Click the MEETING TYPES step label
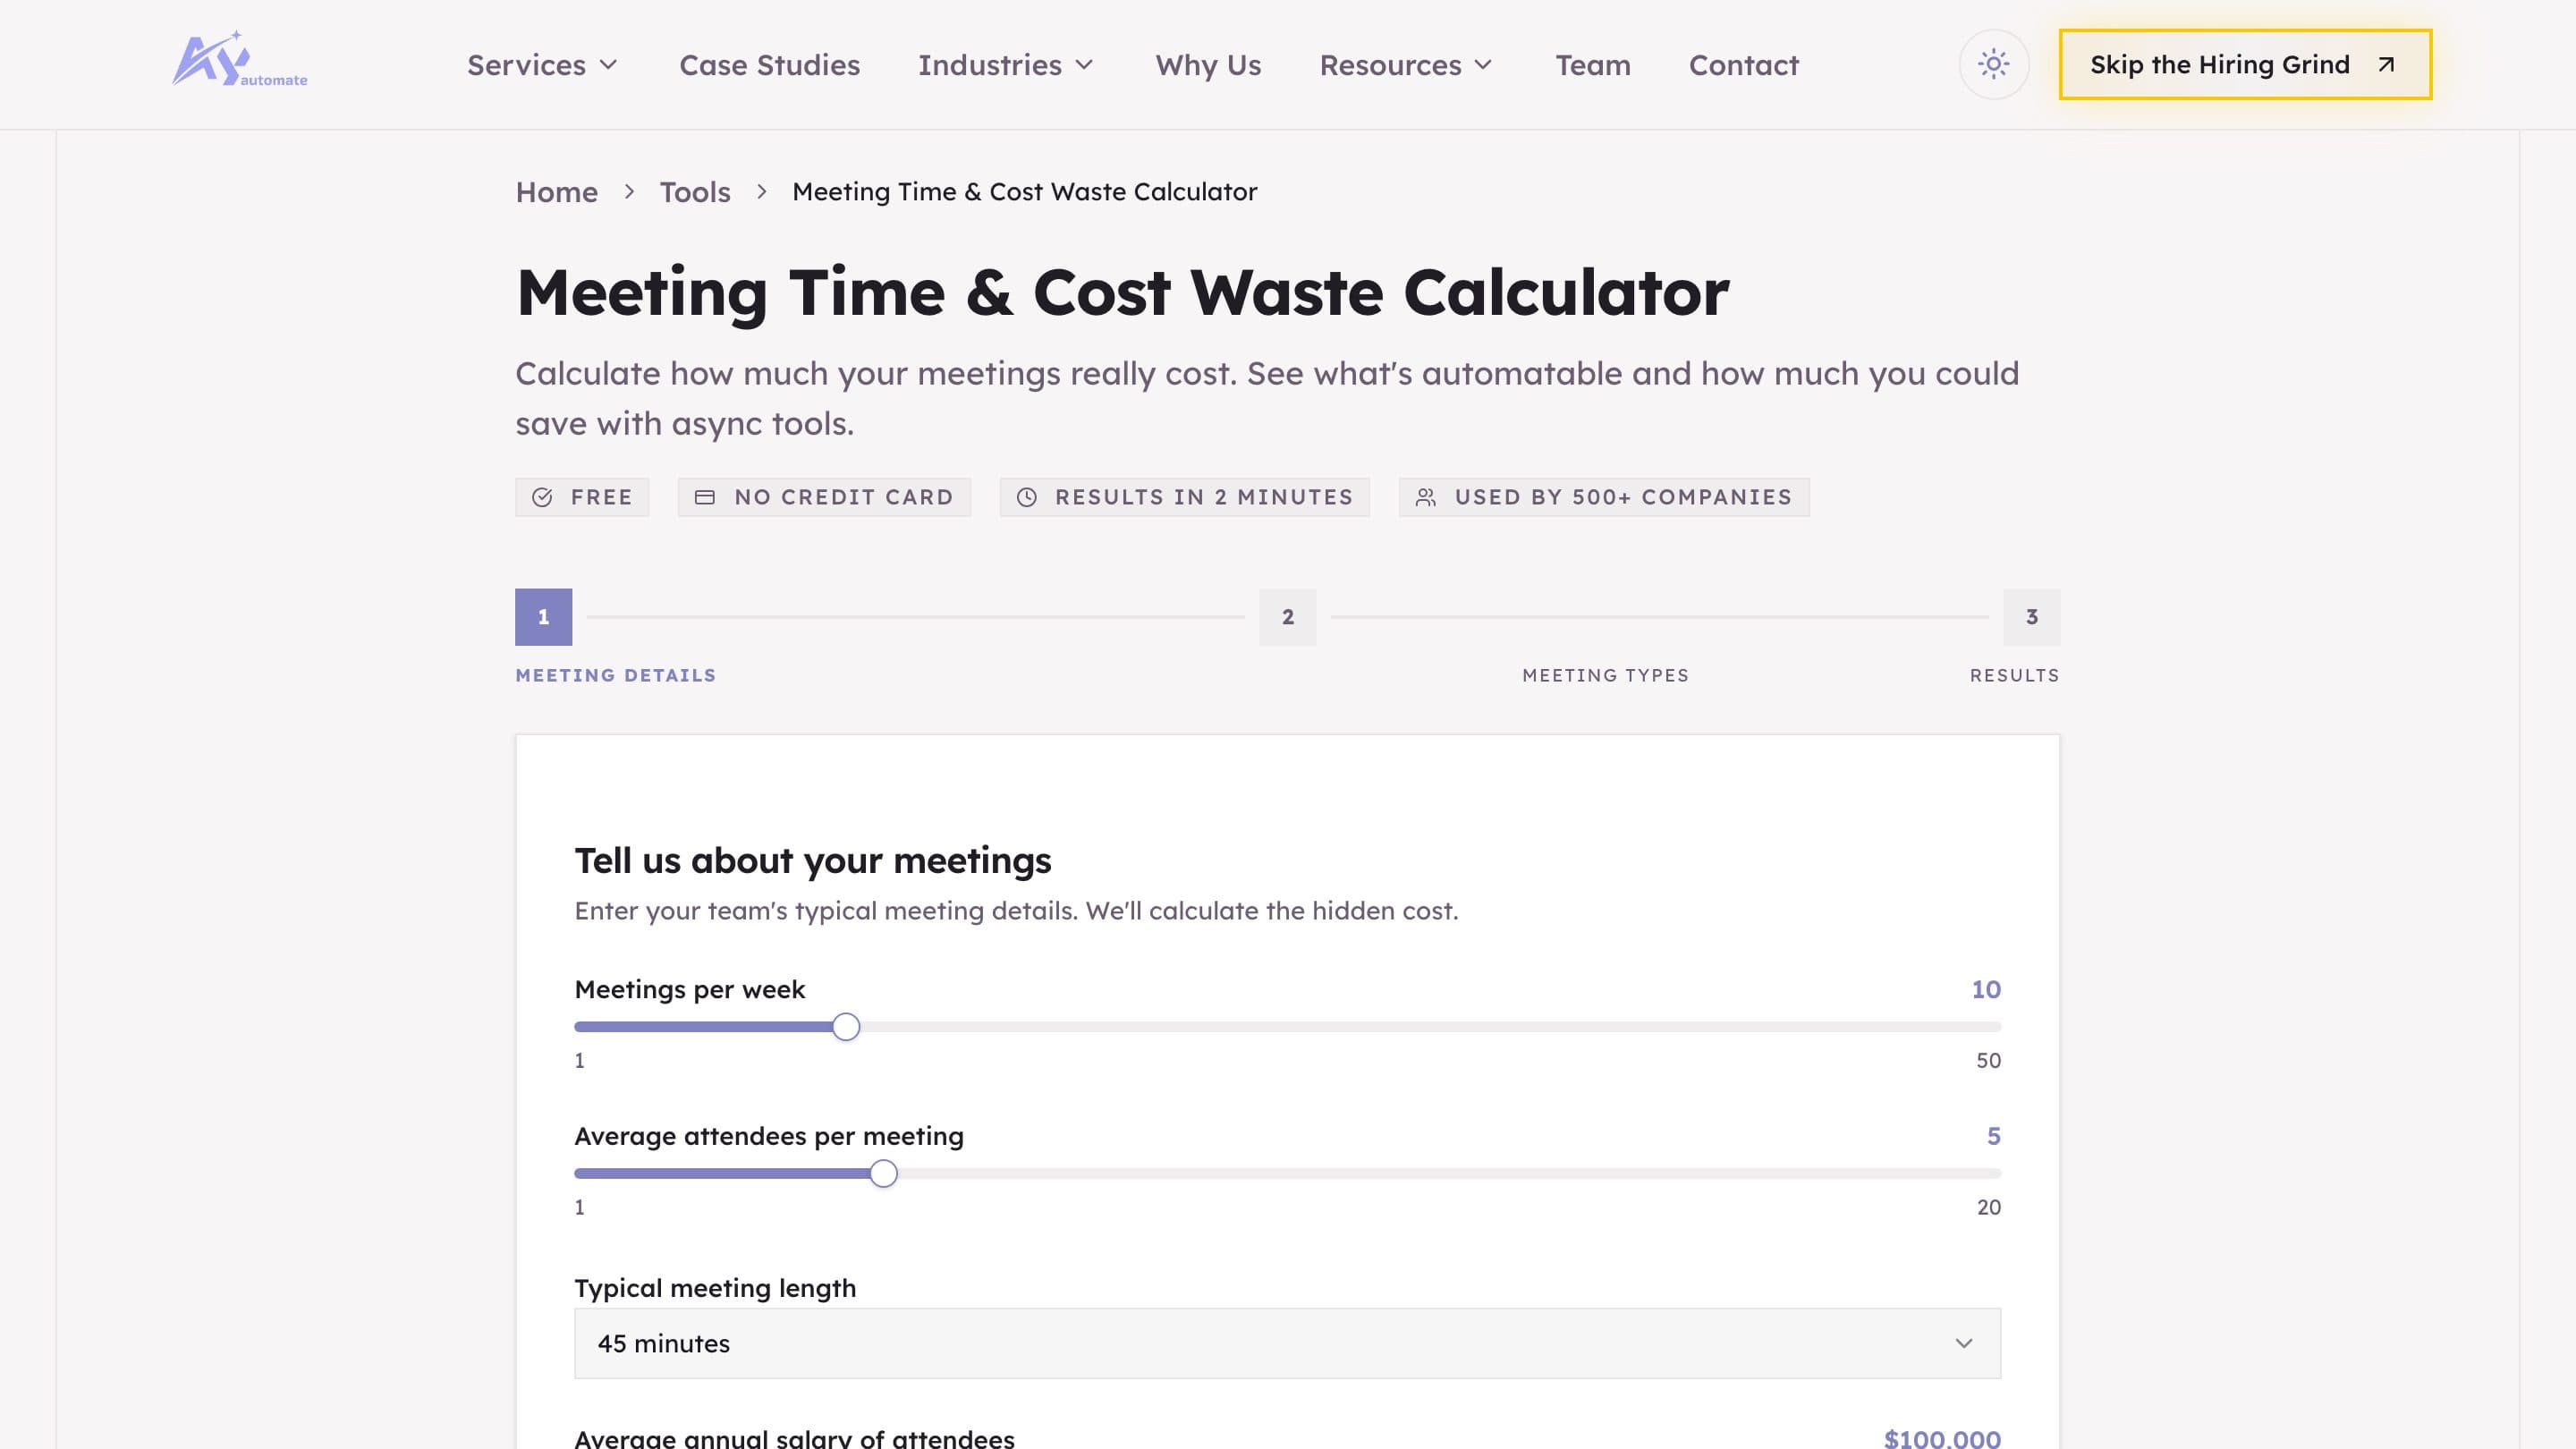This screenshot has width=2576, height=1449. pyautogui.click(x=1605, y=675)
